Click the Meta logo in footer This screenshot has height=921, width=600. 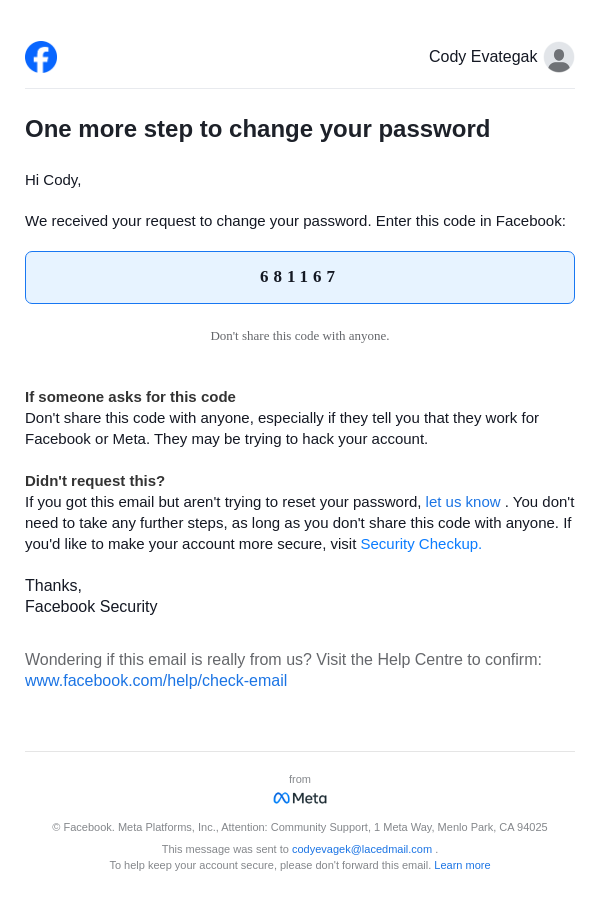(300, 798)
